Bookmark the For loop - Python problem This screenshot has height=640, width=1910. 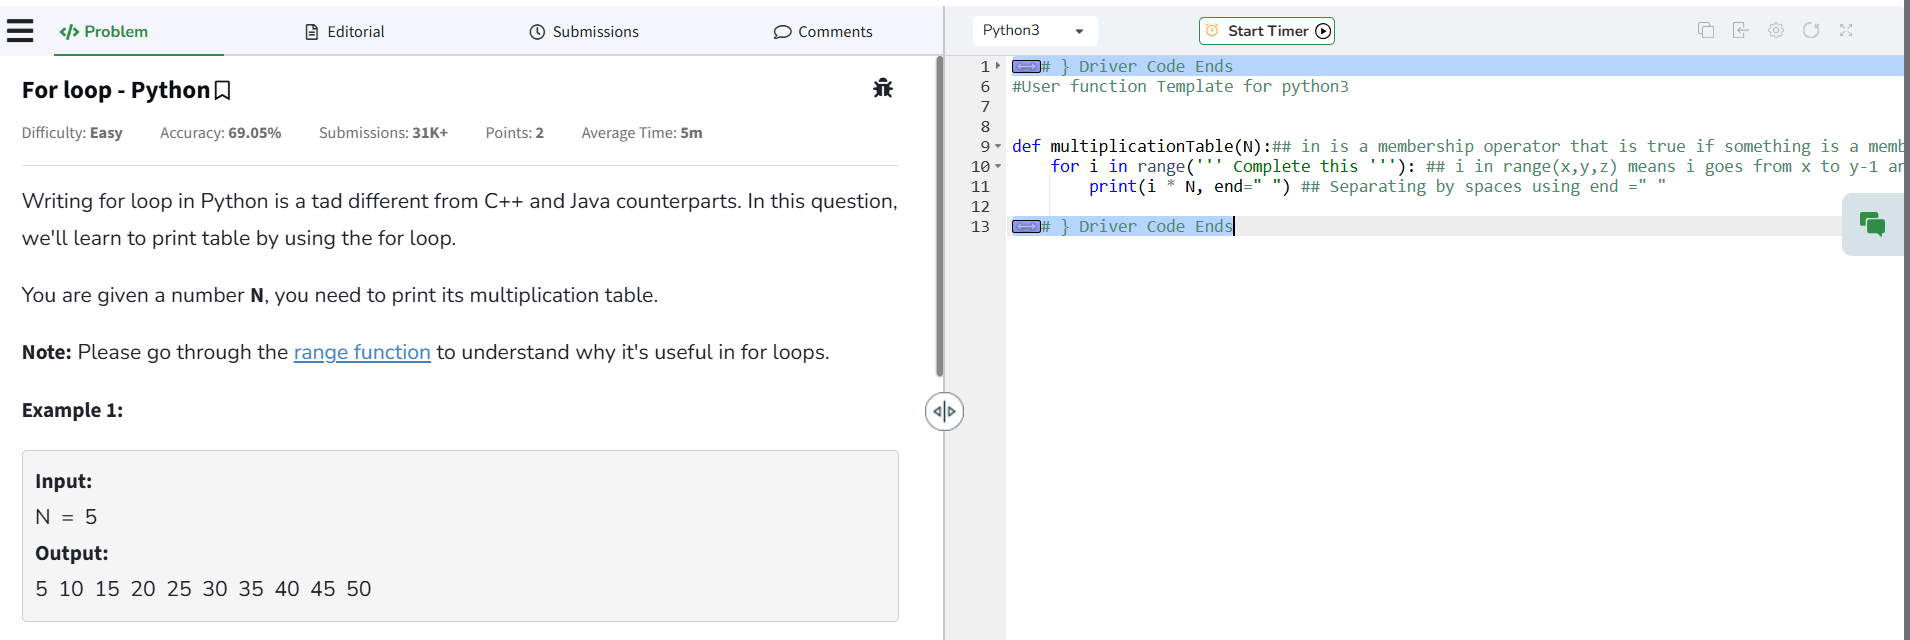(x=223, y=91)
